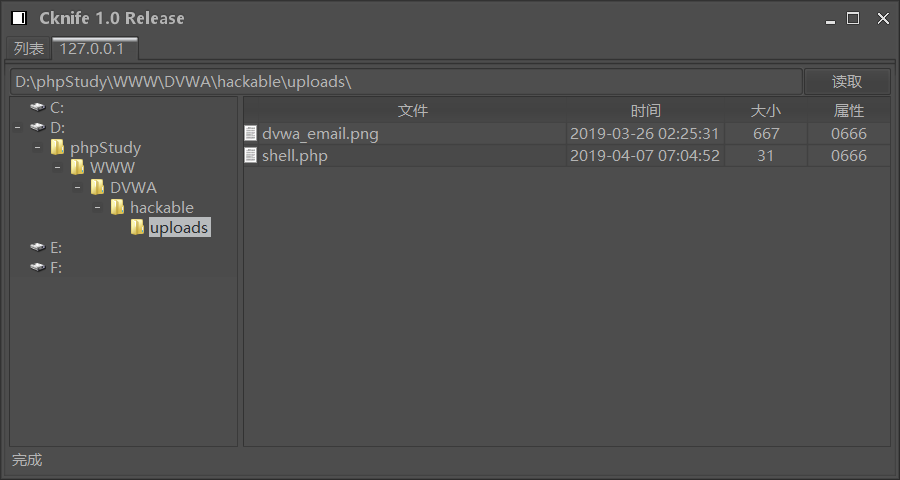The image size is (900, 480).
Task: Collapse the hackable folder node
Action: click(98, 207)
